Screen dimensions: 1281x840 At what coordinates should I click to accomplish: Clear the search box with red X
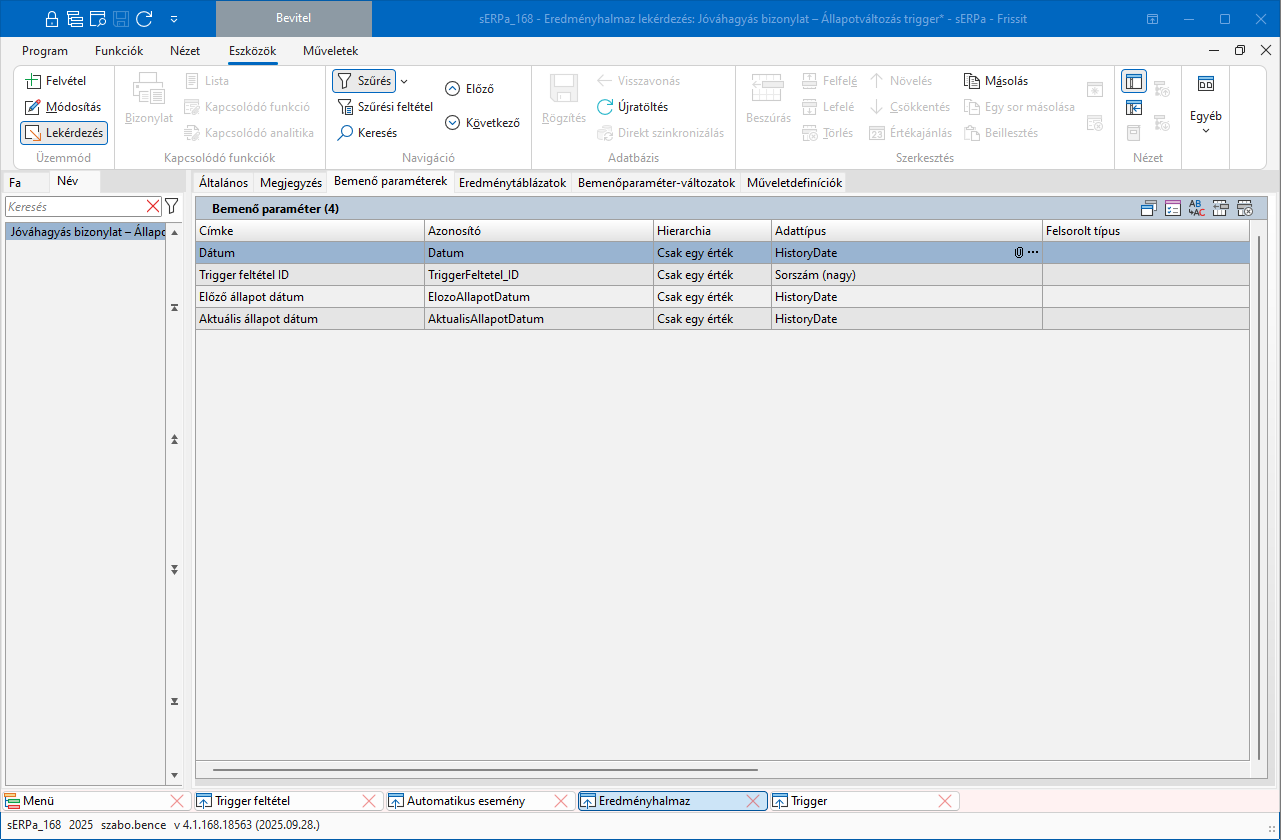(153, 206)
